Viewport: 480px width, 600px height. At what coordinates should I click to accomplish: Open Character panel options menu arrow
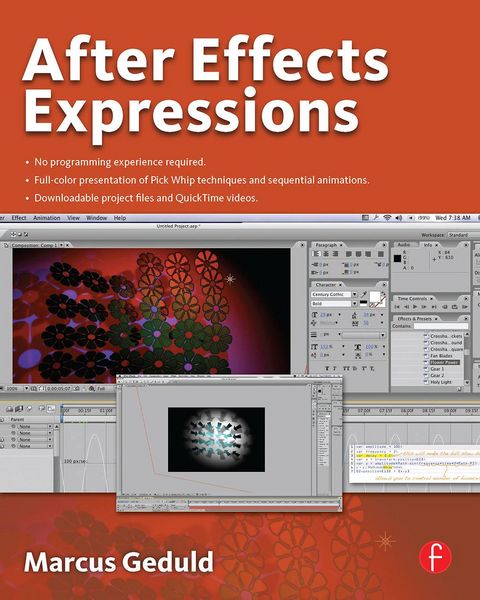coord(384,285)
